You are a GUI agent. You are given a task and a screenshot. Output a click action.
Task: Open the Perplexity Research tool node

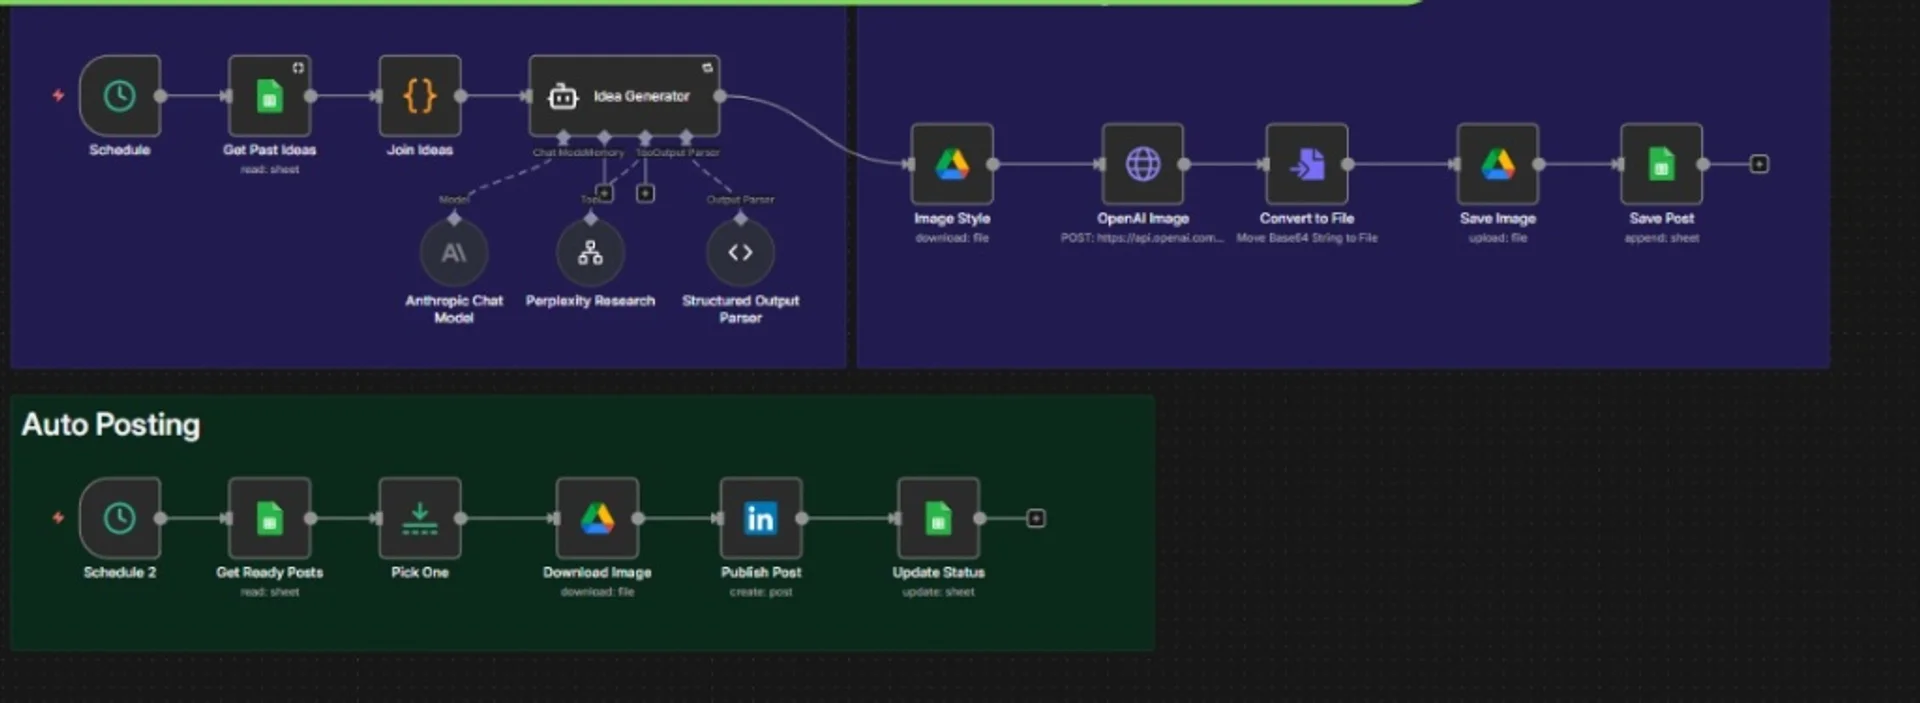tap(590, 253)
